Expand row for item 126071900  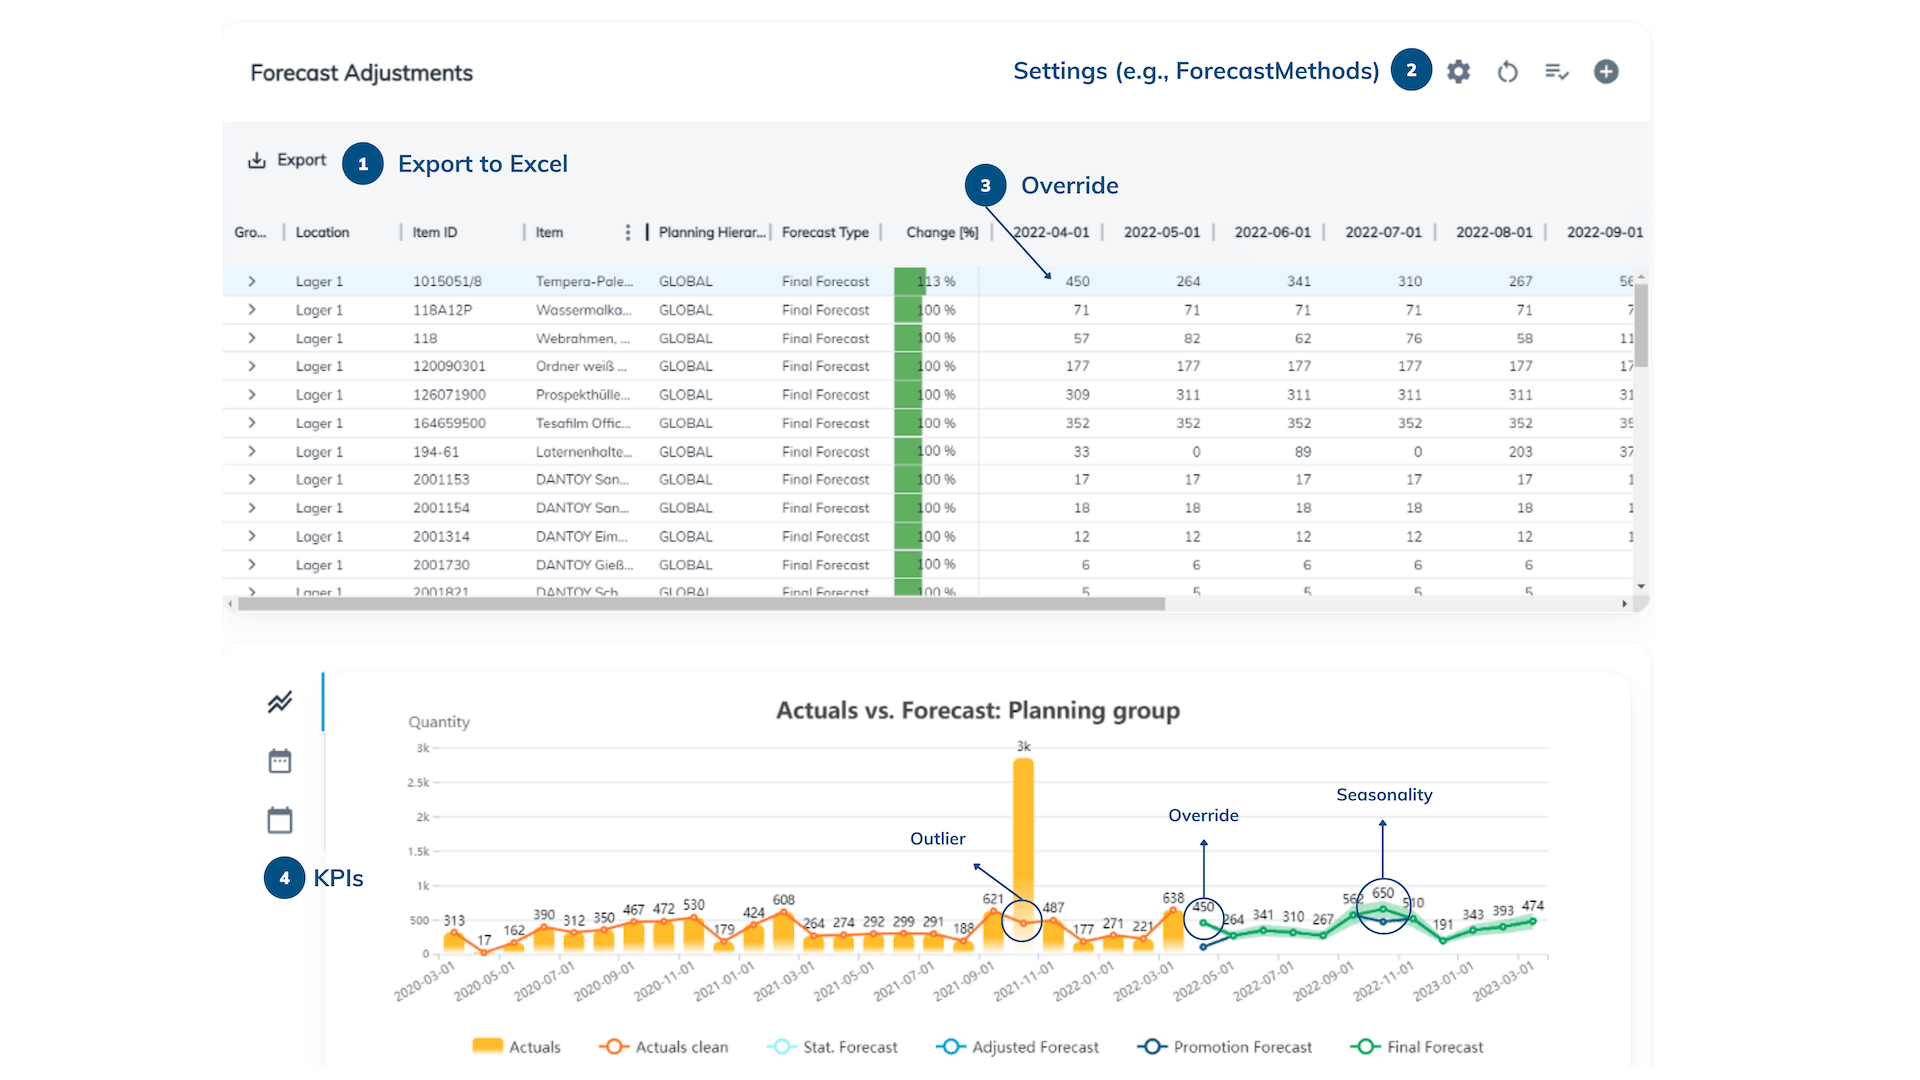click(x=252, y=395)
